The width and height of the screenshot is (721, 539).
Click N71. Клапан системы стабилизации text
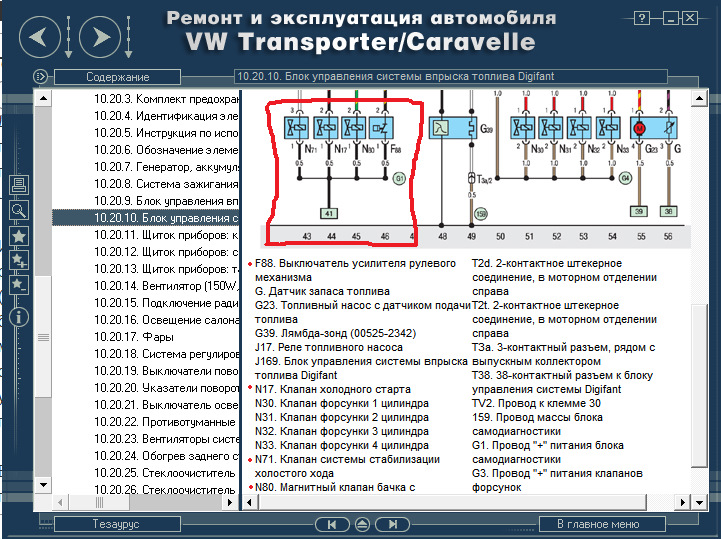pyautogui.click(x=347, y=466)
